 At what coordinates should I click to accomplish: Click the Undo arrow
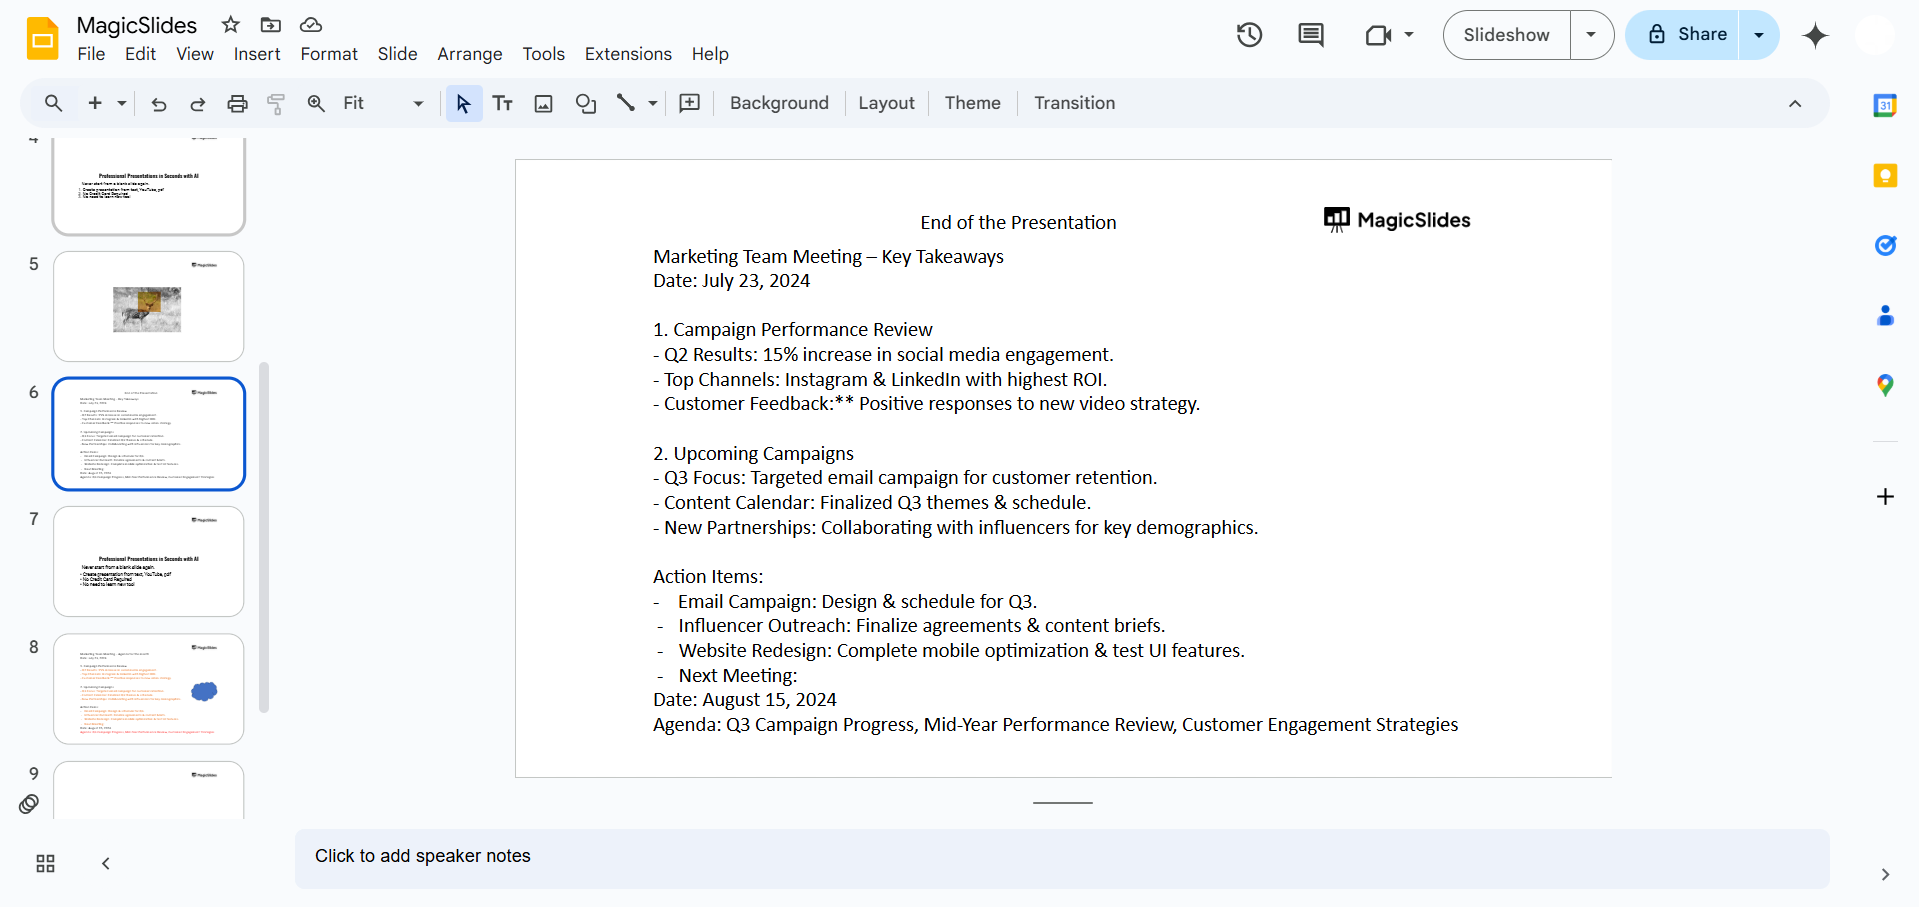(158, 104)
